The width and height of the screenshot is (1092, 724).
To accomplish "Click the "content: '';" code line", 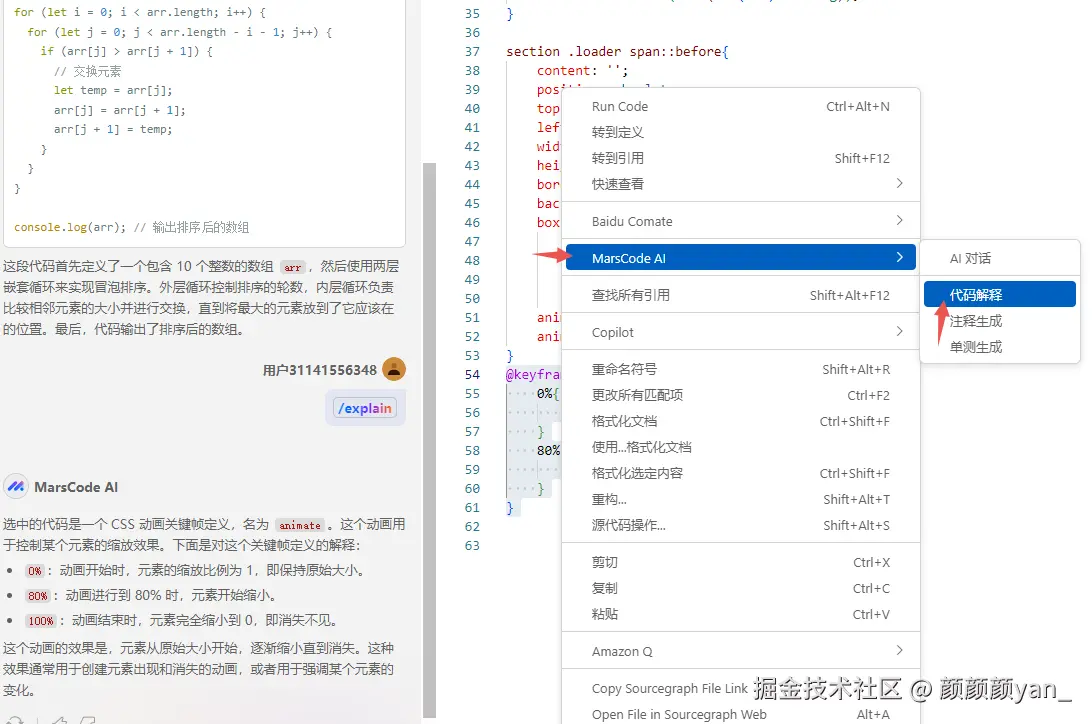I will pyautogui.click(x=582, y=70).
